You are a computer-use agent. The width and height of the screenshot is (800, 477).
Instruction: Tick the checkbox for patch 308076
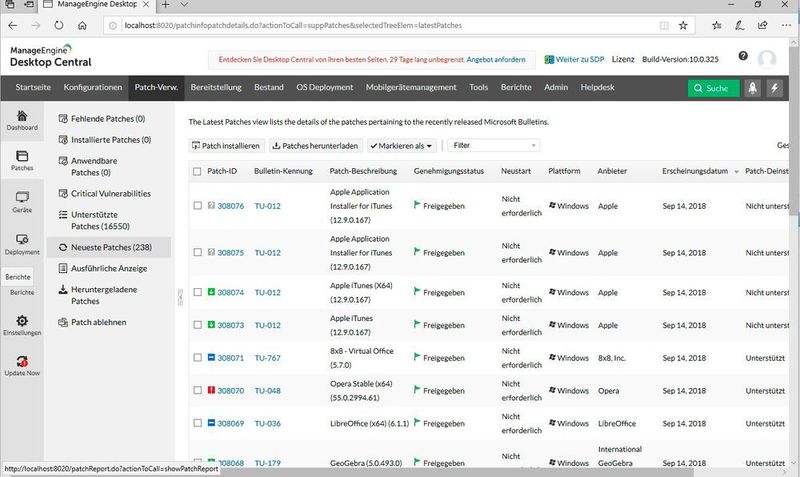[x=197, y=206]
